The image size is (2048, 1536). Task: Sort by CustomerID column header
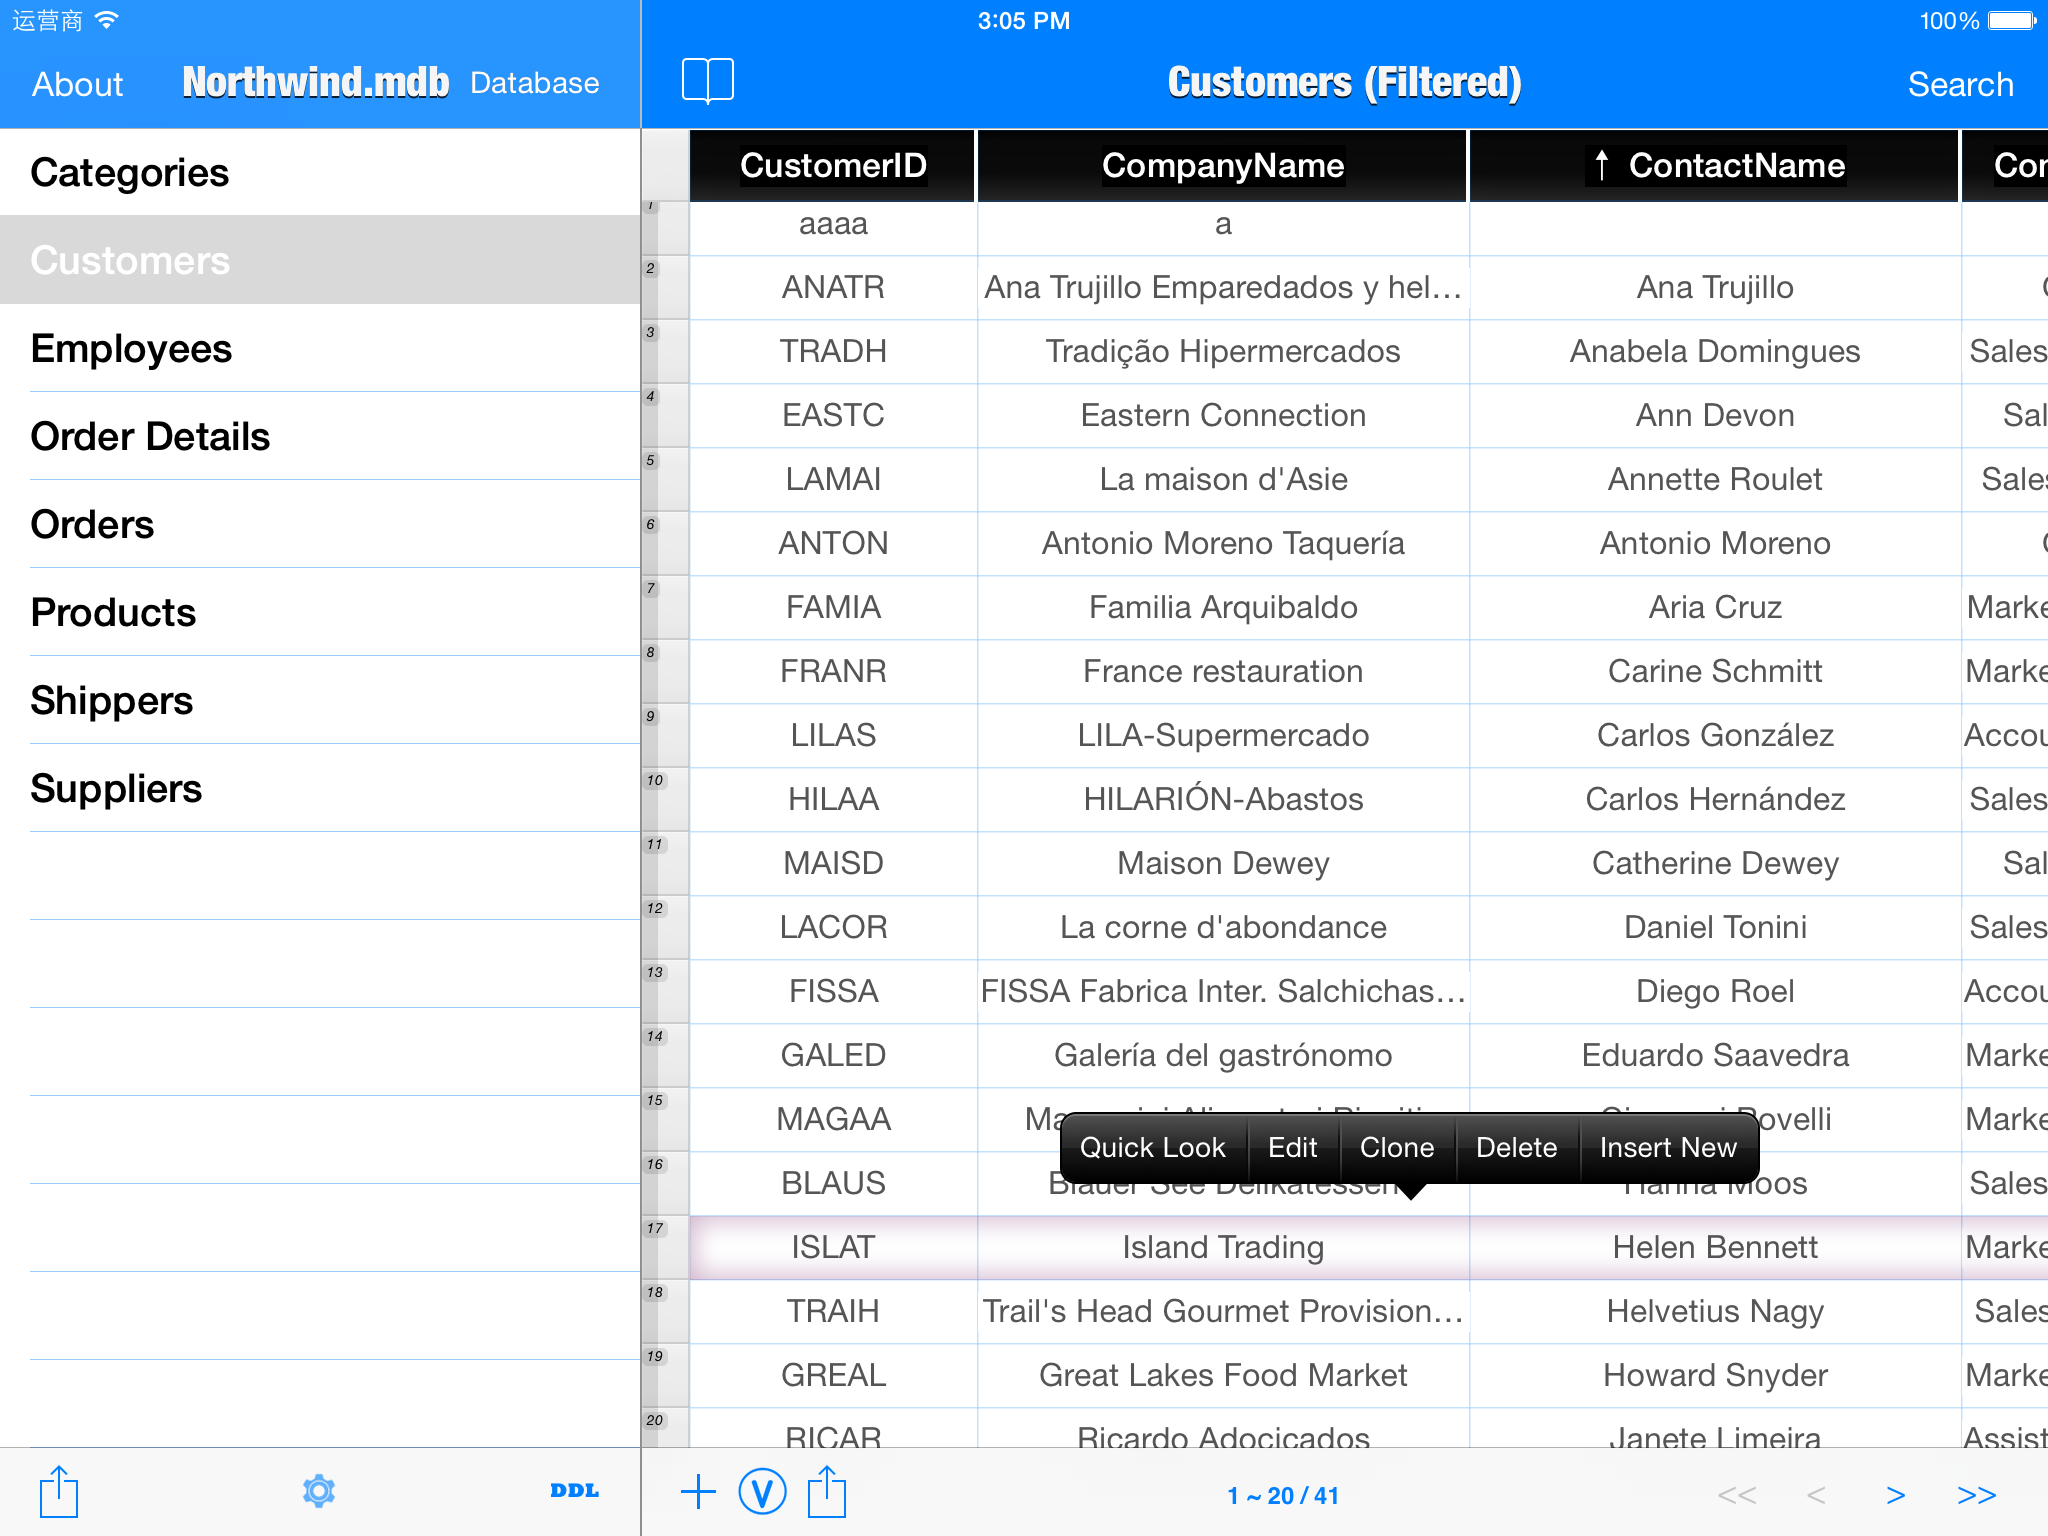coord(832,166)
